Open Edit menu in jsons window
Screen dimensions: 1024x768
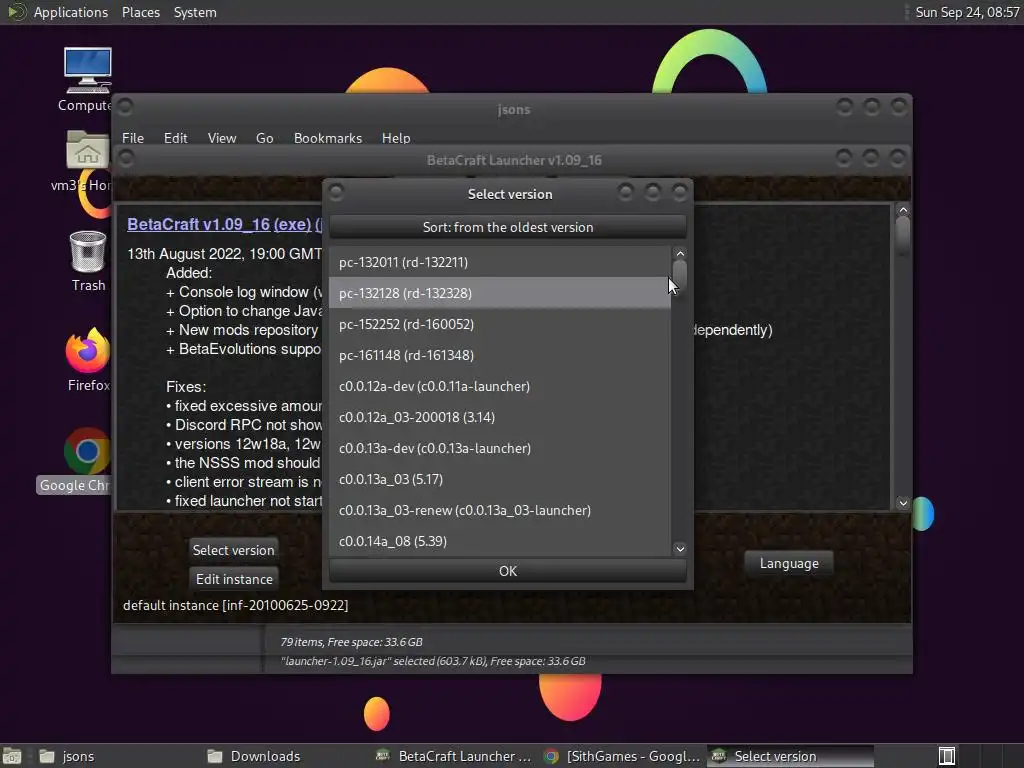pyautogui.click(x=175, y=138)
